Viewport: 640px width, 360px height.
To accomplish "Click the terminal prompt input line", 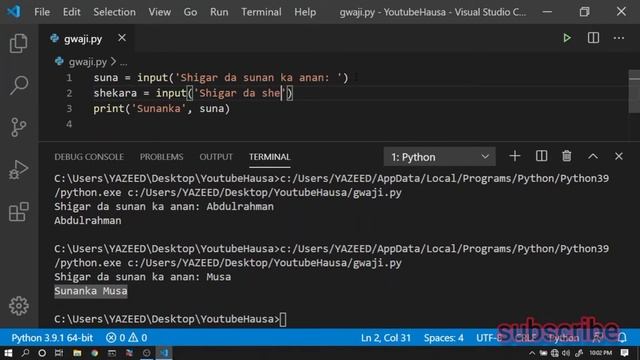I will [x=170, y=319].
